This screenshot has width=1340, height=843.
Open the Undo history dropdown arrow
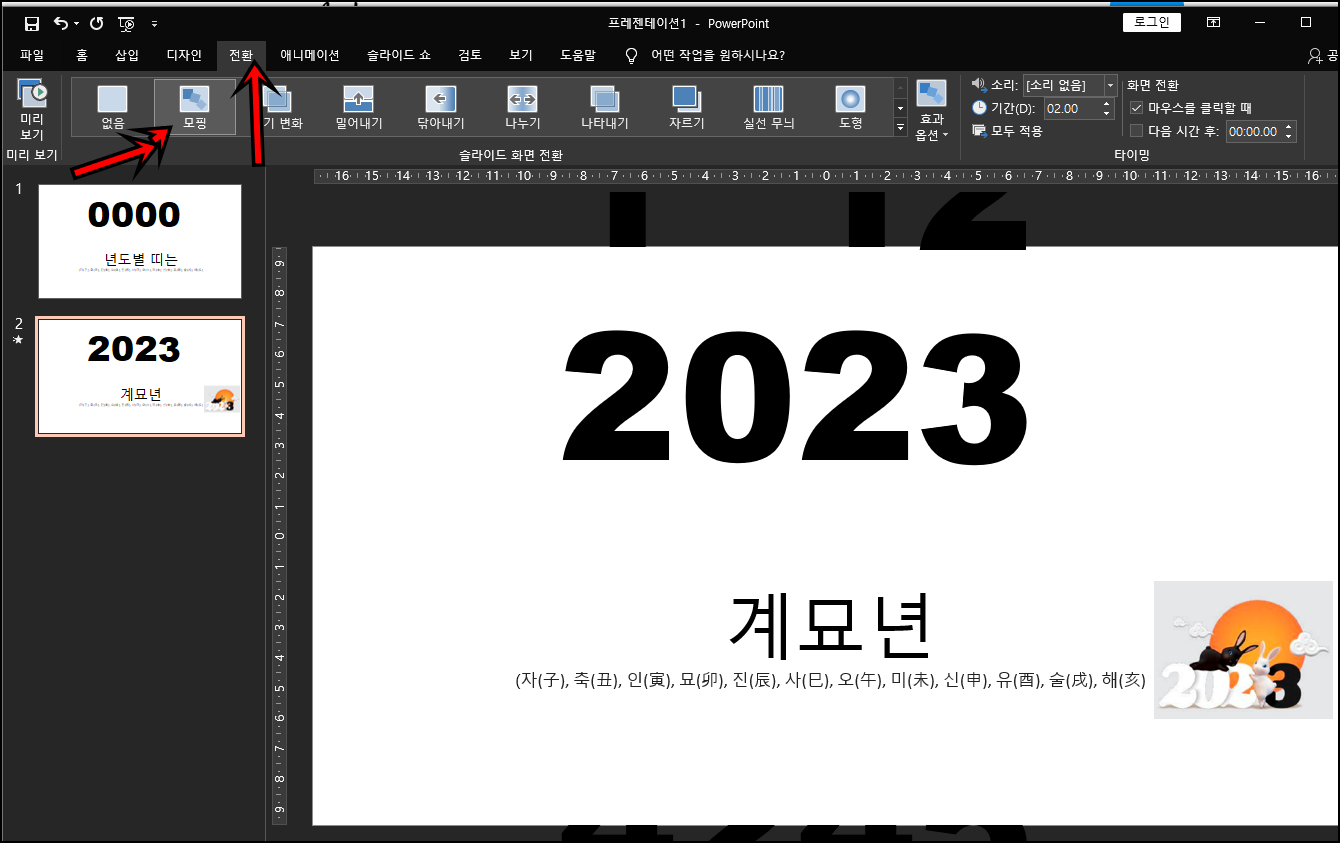pos(76,23)
